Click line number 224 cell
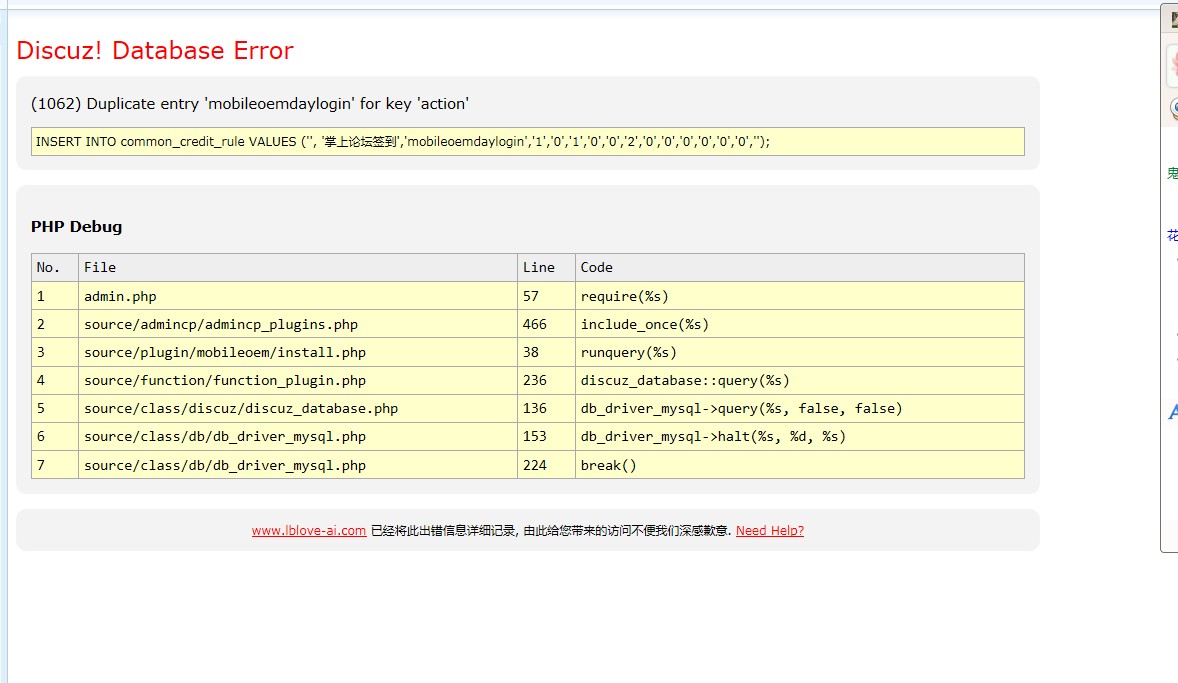 tap(546, 465)
